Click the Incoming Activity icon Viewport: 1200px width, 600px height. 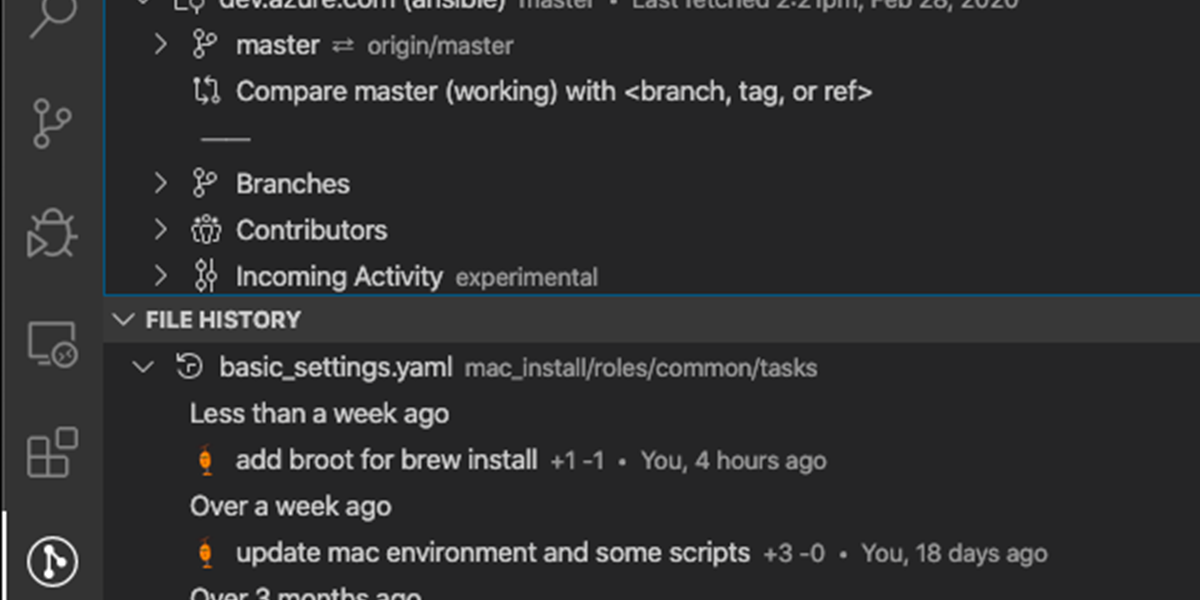coord(205,276)
